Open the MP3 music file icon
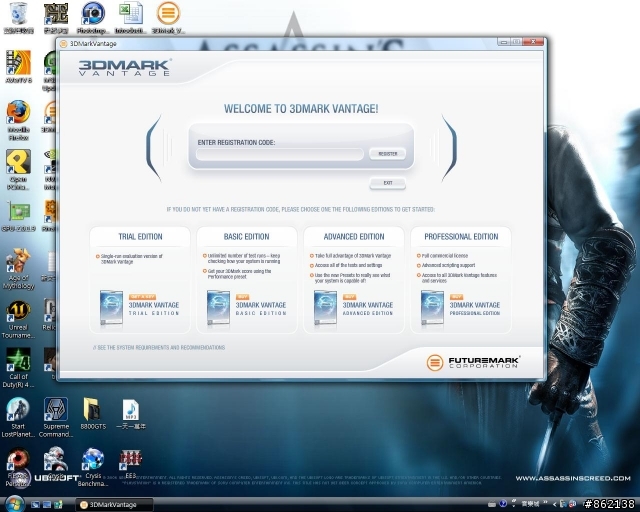The height and width of the screenshot is (512, 640). click(131, 410)
